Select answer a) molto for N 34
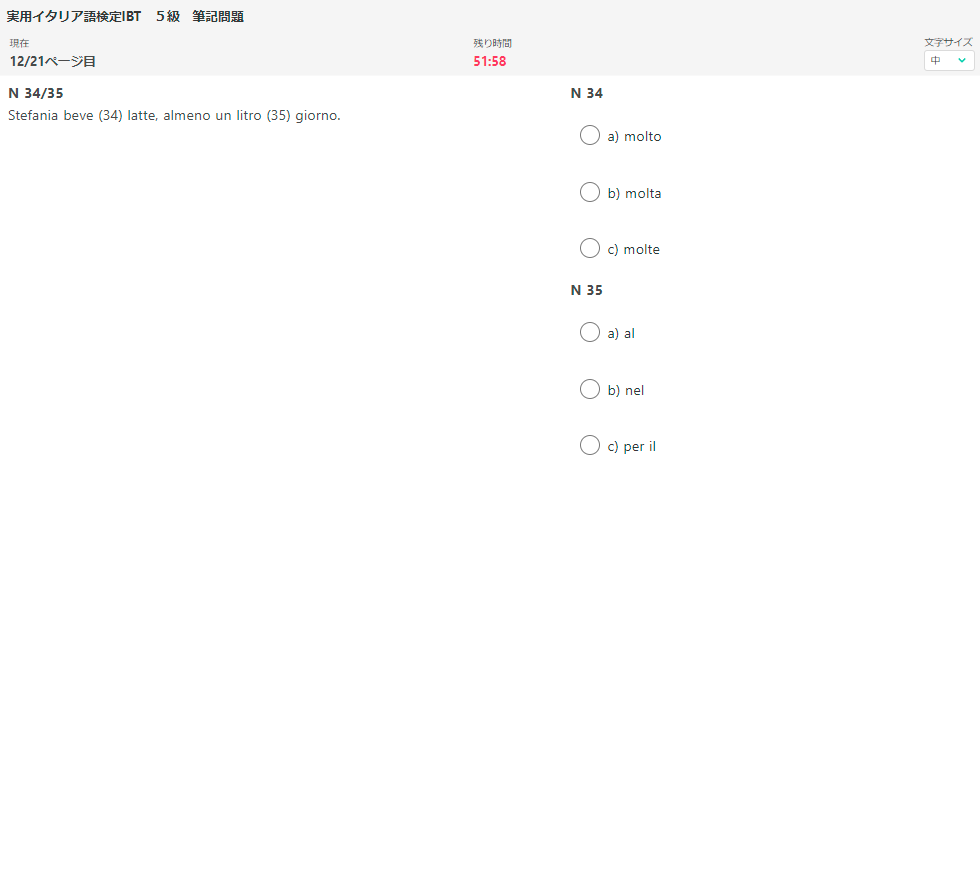Image resolution: width=980 pixels, height=884 pixels. (589, 135)
